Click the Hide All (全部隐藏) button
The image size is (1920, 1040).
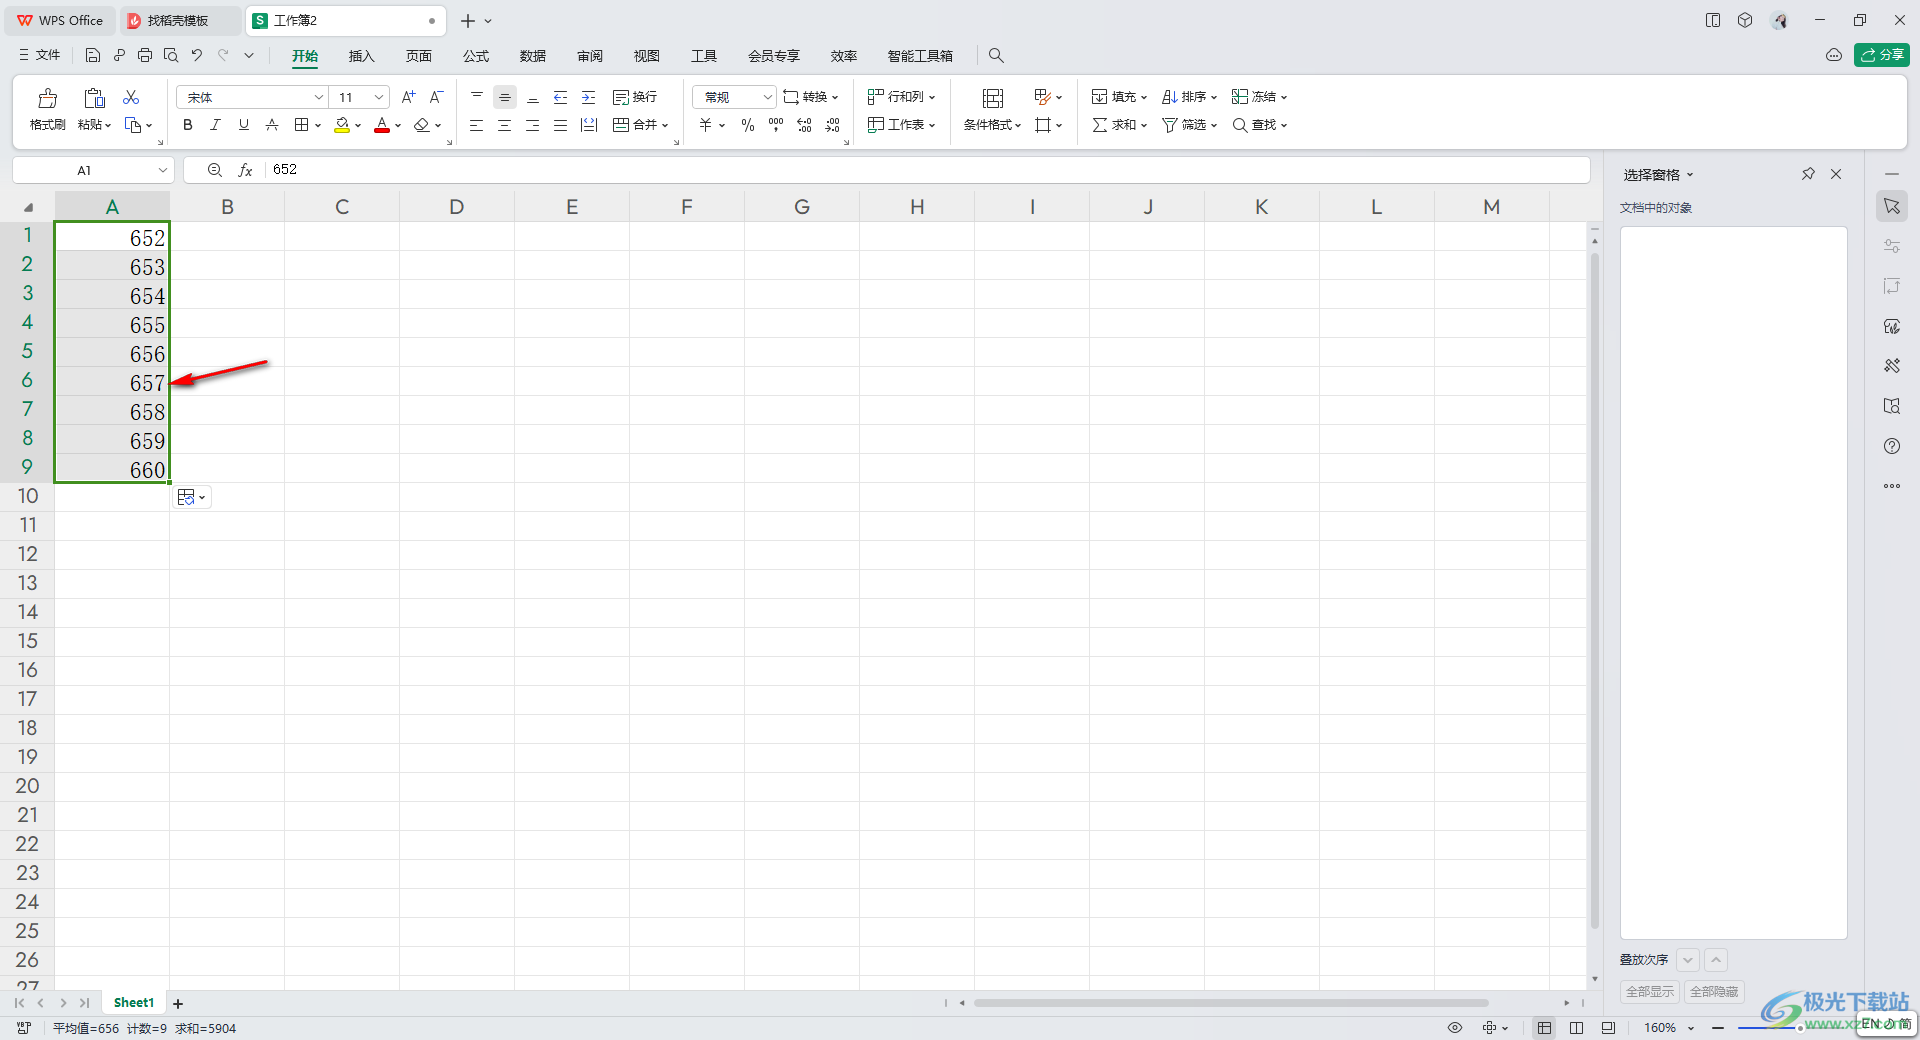tap(1714, 992)
